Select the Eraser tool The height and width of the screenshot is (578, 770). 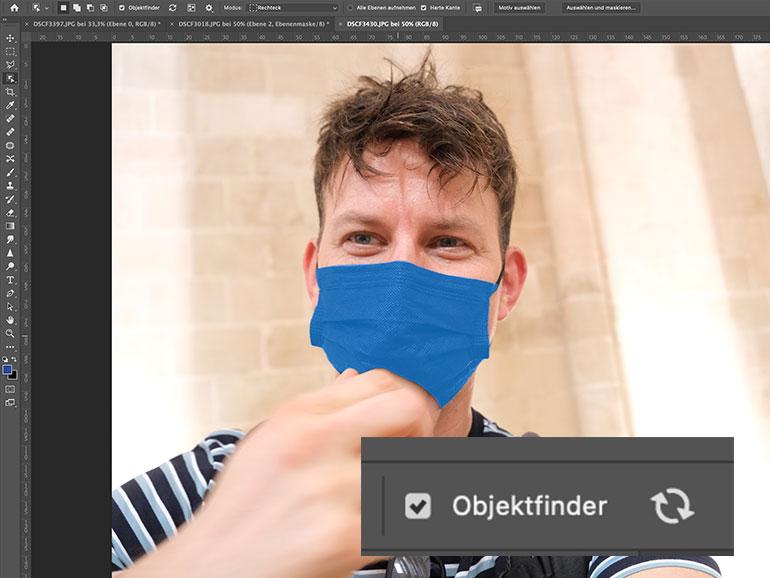coord(10,213)
